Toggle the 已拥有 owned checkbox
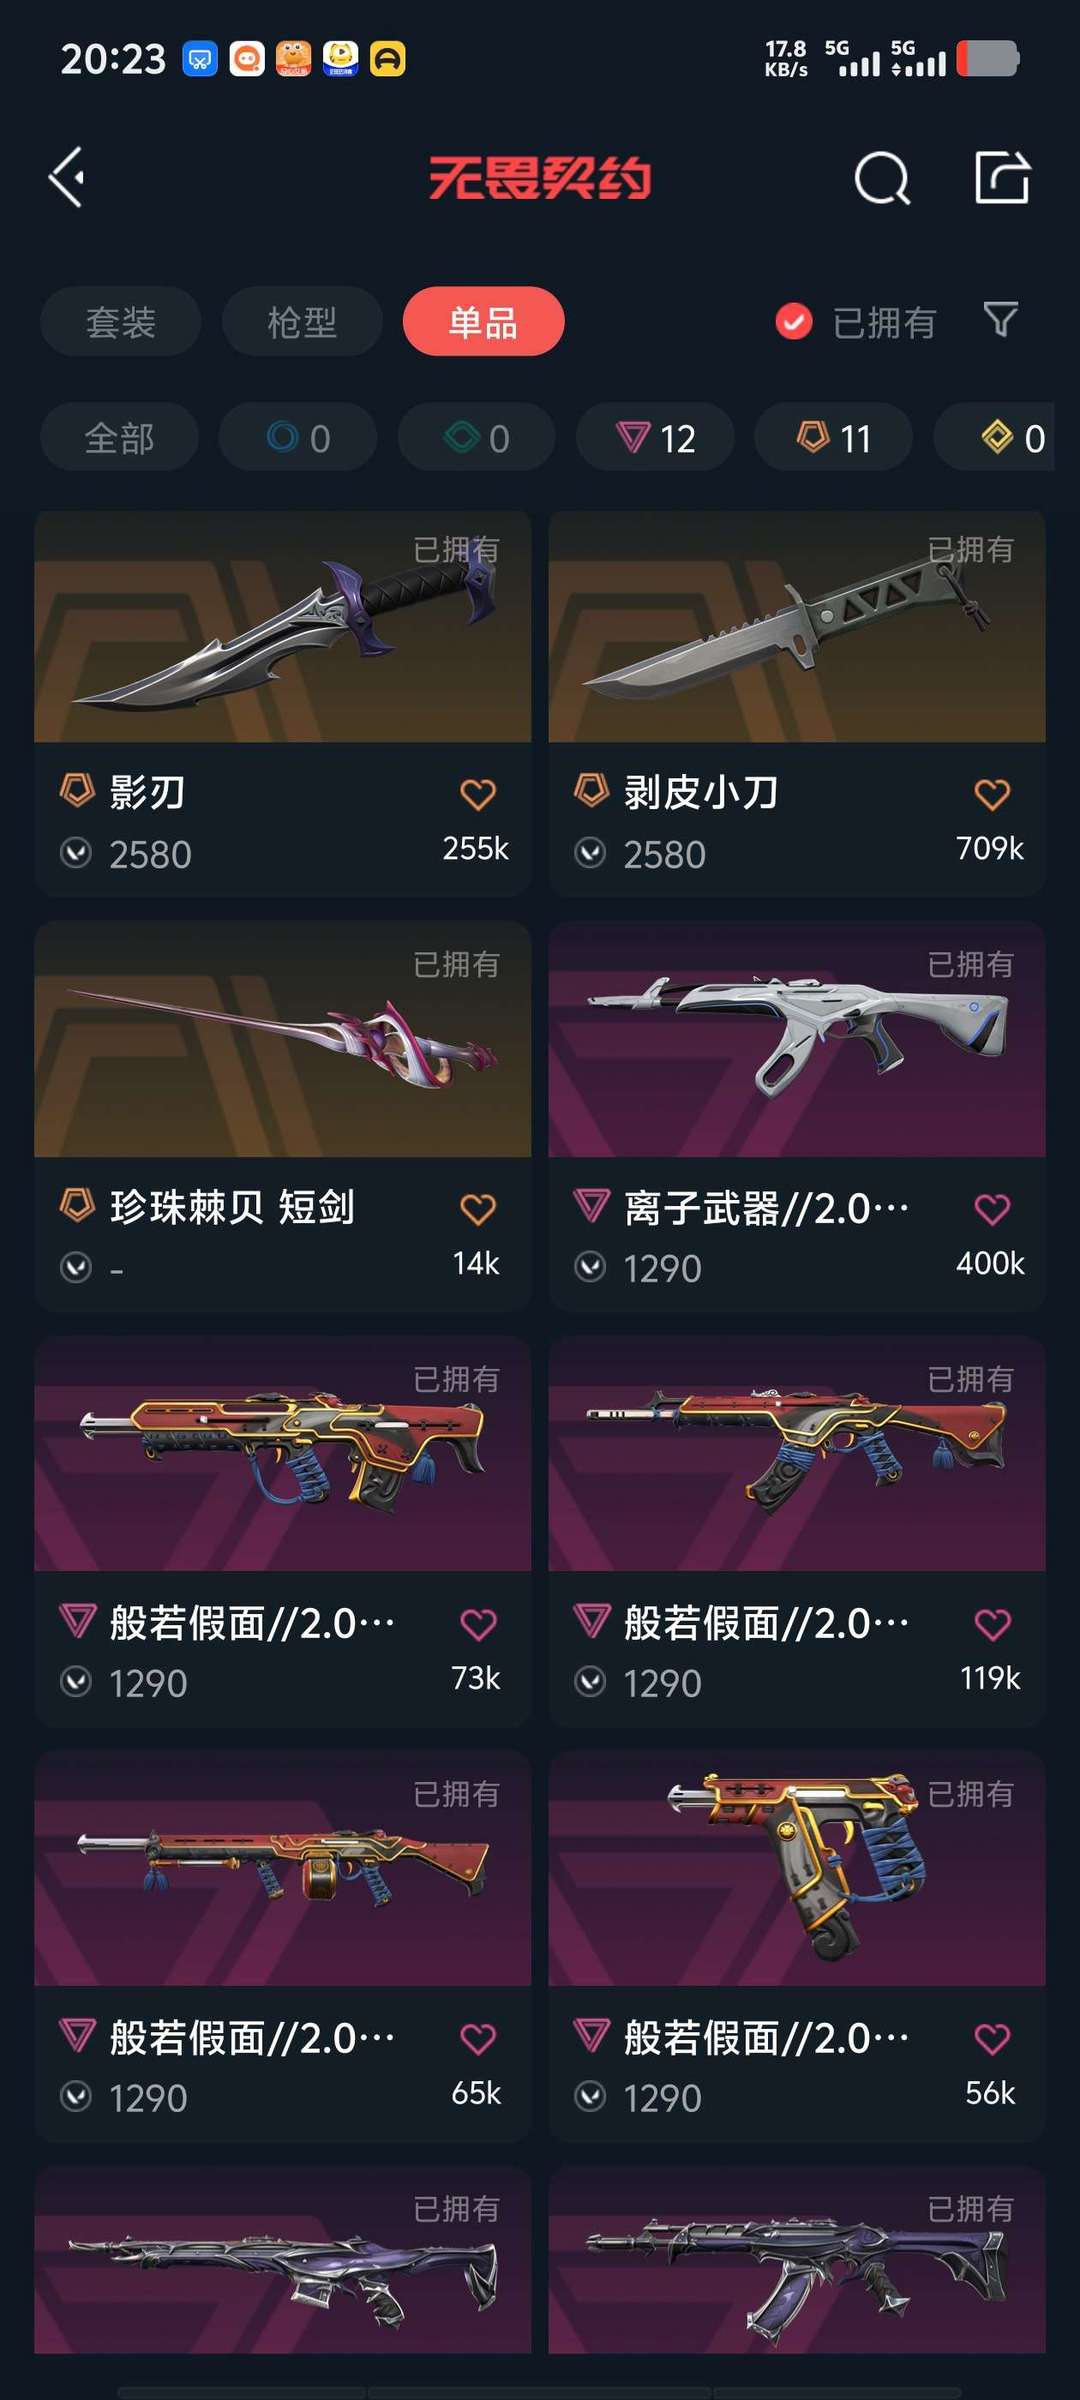This screenshot has width=1080, height=2400. (794, 322)
